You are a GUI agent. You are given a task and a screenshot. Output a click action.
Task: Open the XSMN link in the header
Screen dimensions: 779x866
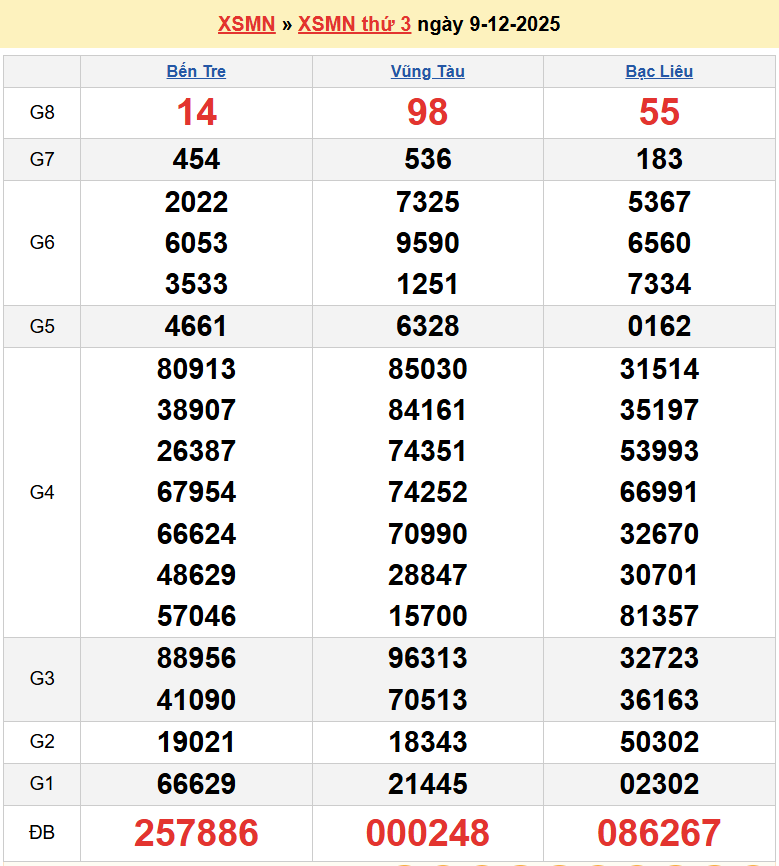pos(246,24)
